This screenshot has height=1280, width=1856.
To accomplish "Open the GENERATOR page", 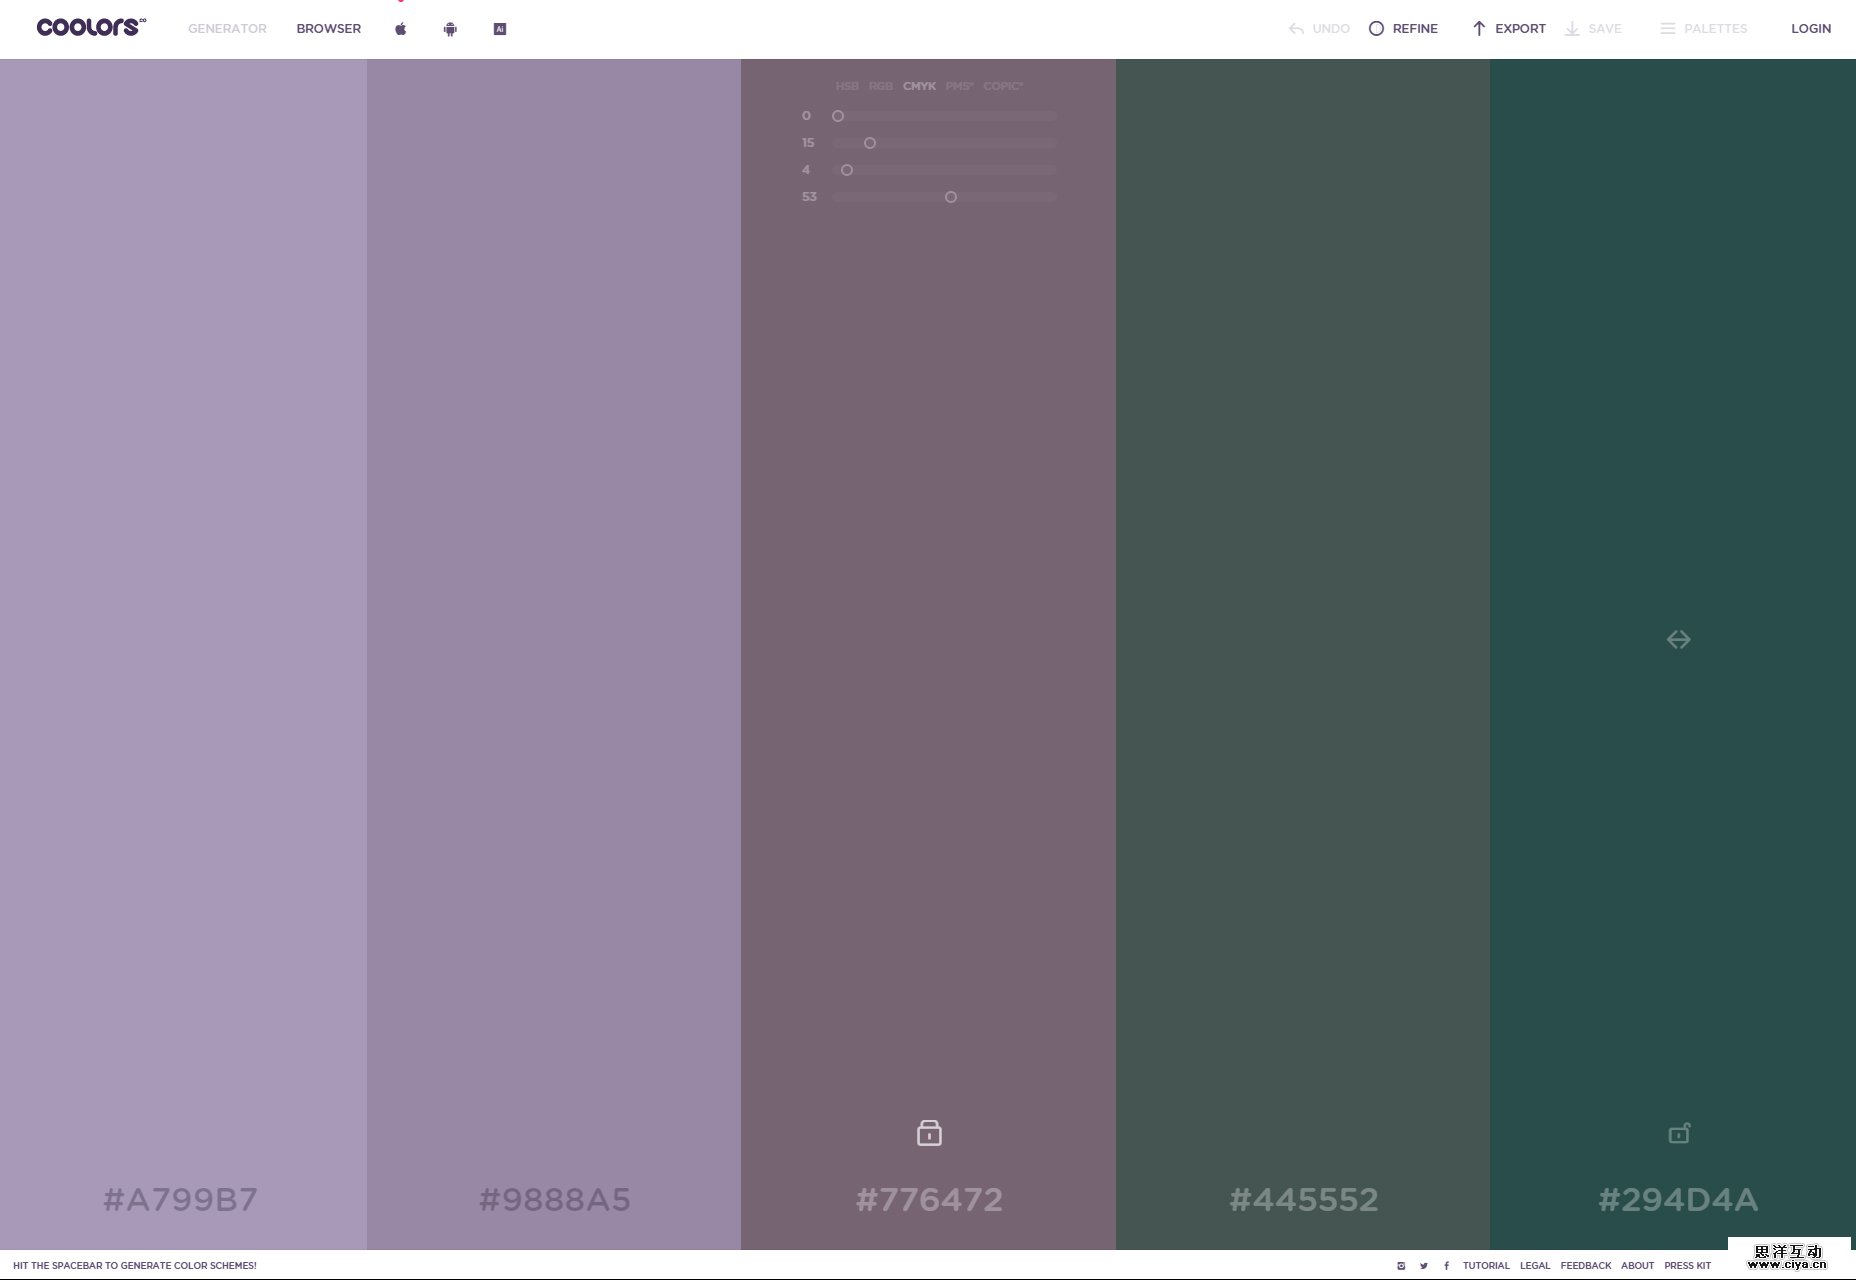I will tap(226, 28).
